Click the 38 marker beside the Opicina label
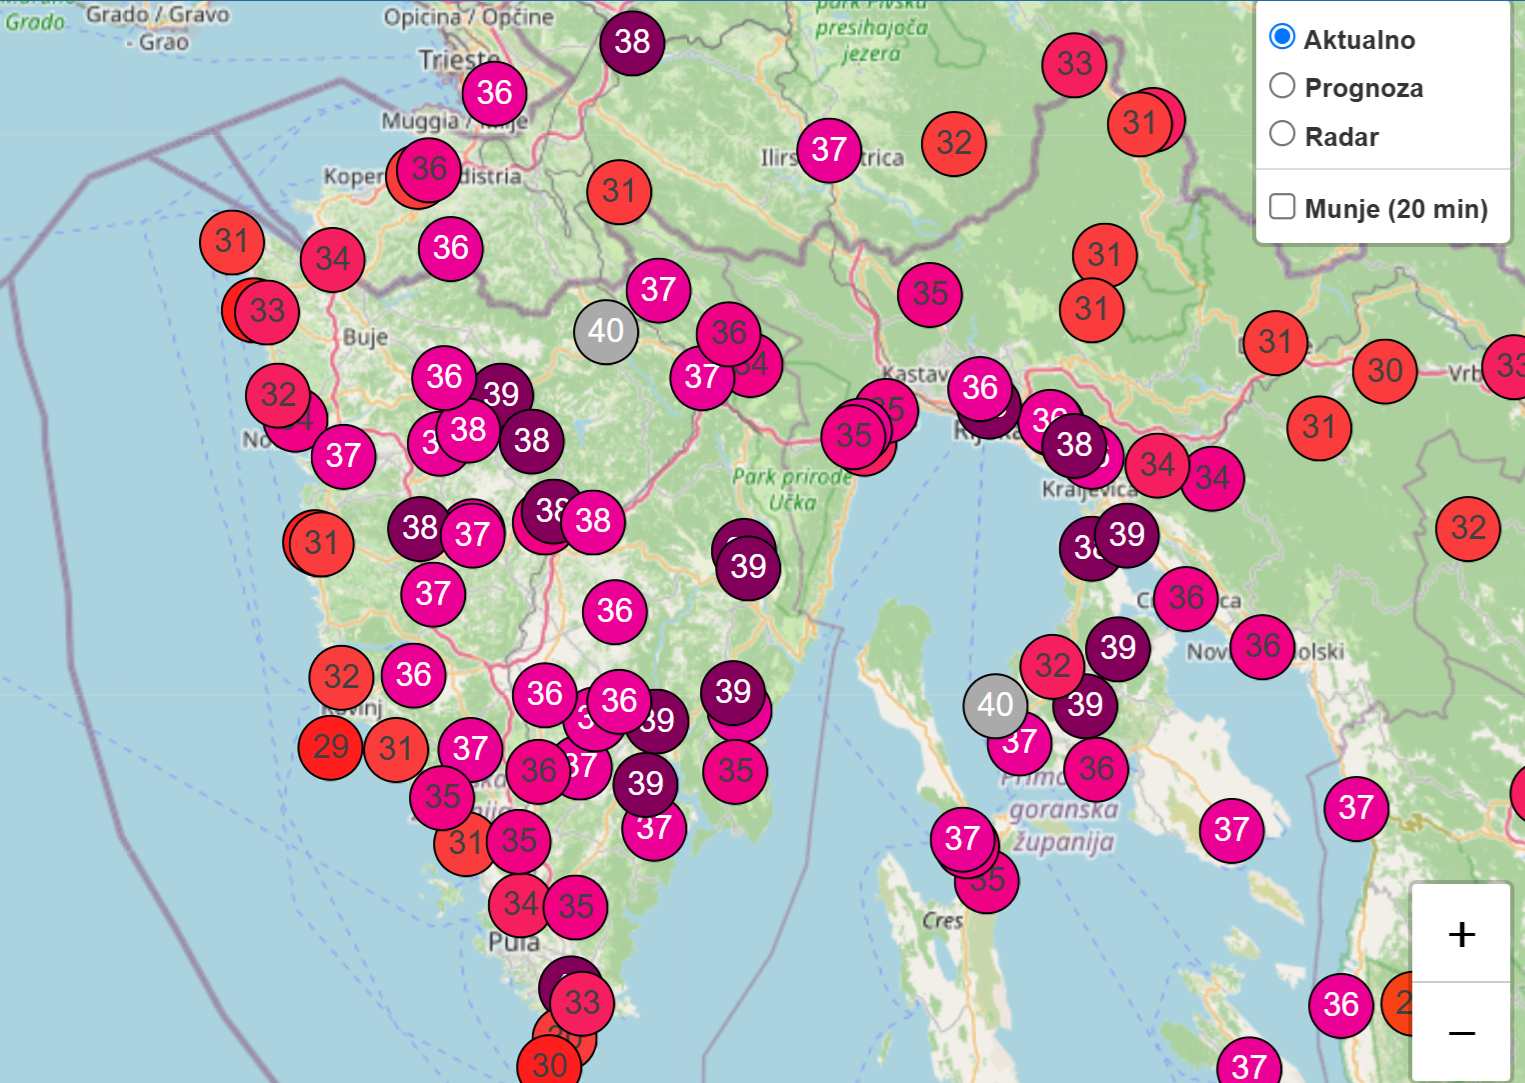Screen dimensions: 1525x1083 point(632,42)
